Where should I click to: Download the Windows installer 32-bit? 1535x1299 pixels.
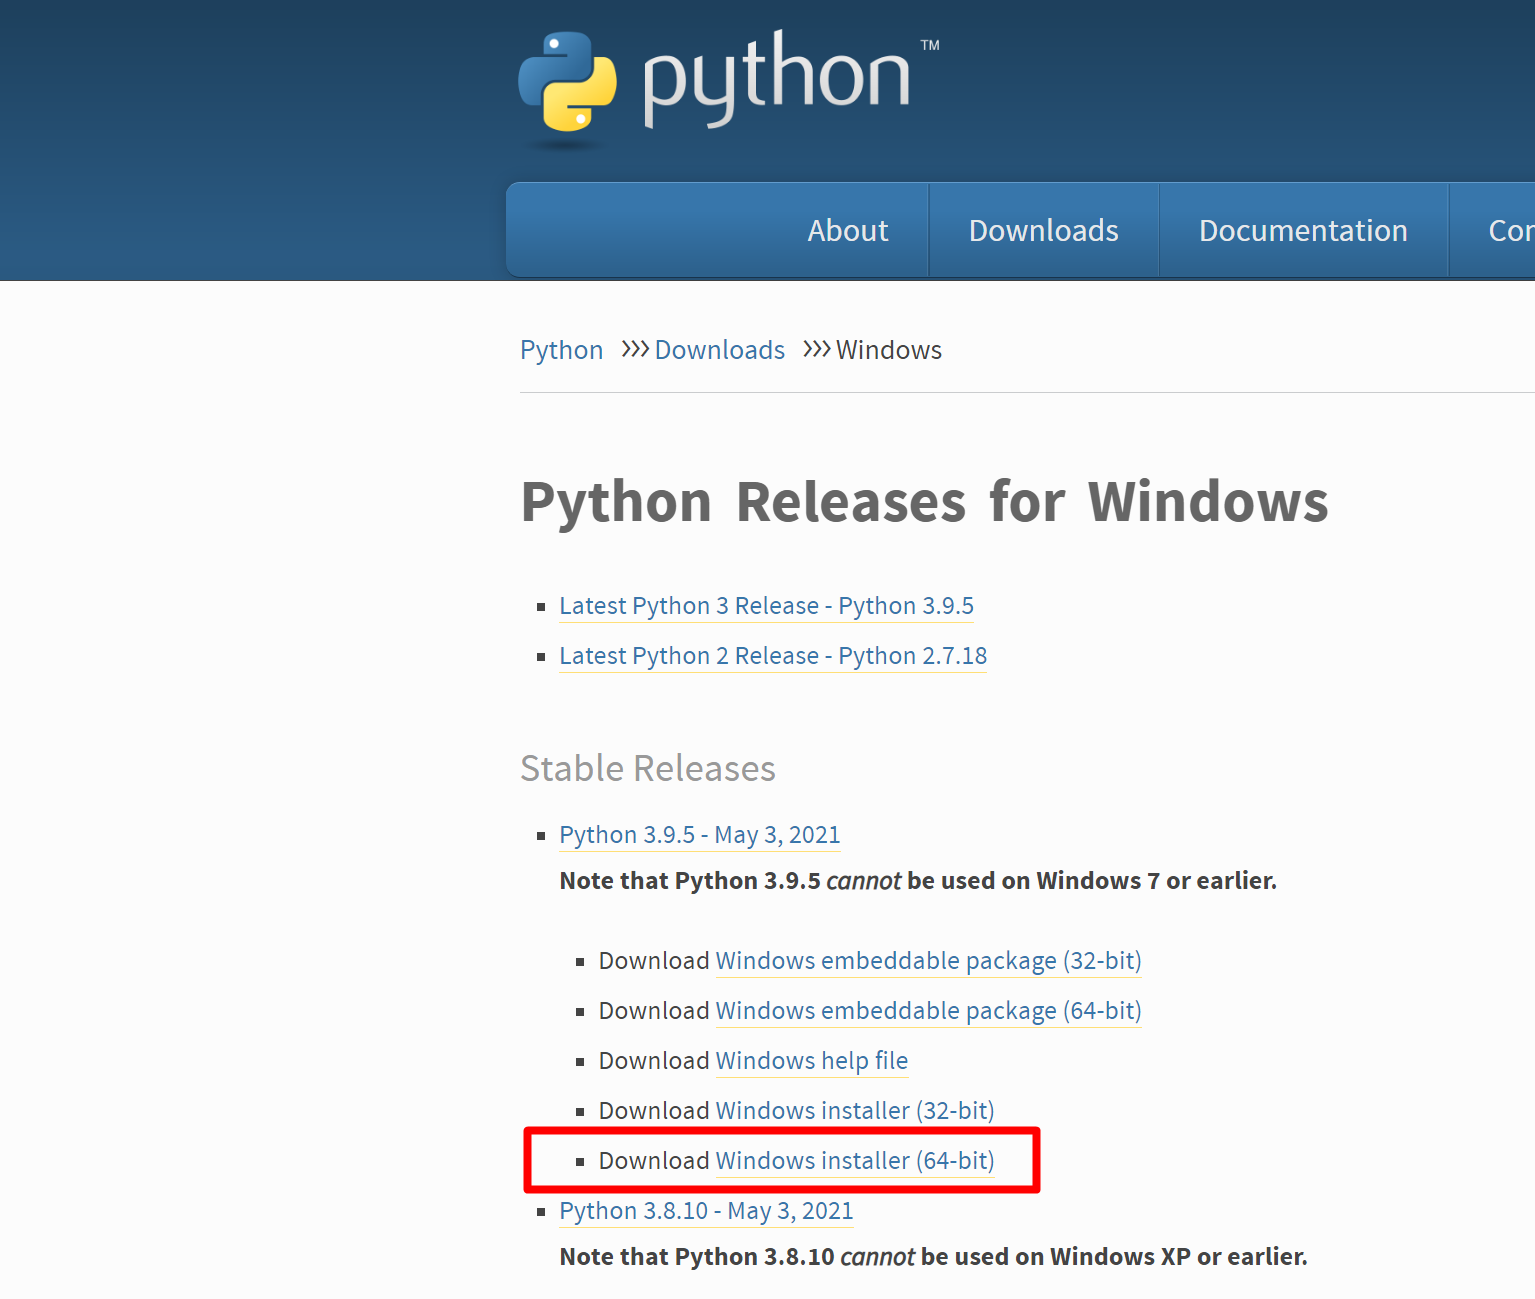pos(854,1111)
